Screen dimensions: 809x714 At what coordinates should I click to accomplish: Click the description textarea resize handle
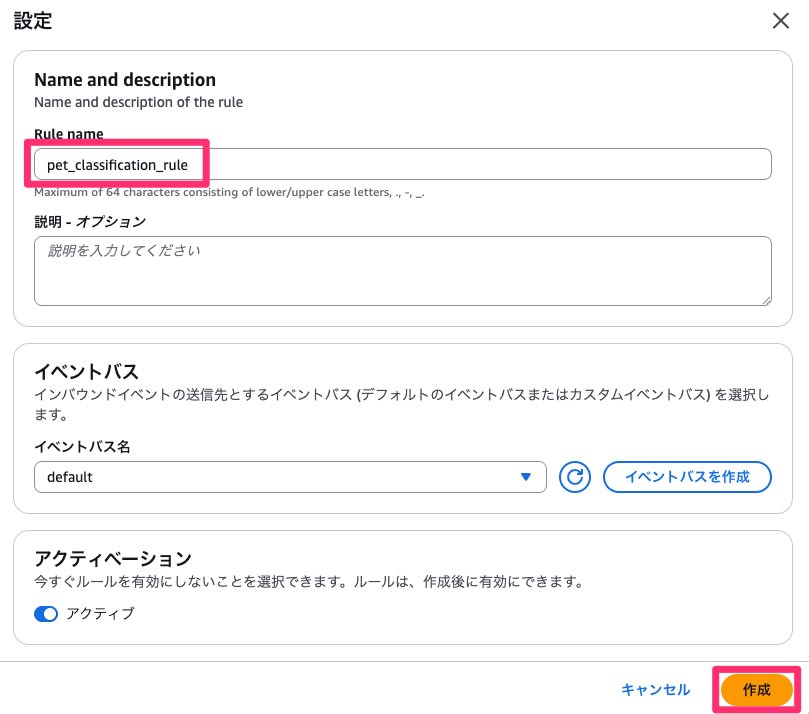[765, 298]
